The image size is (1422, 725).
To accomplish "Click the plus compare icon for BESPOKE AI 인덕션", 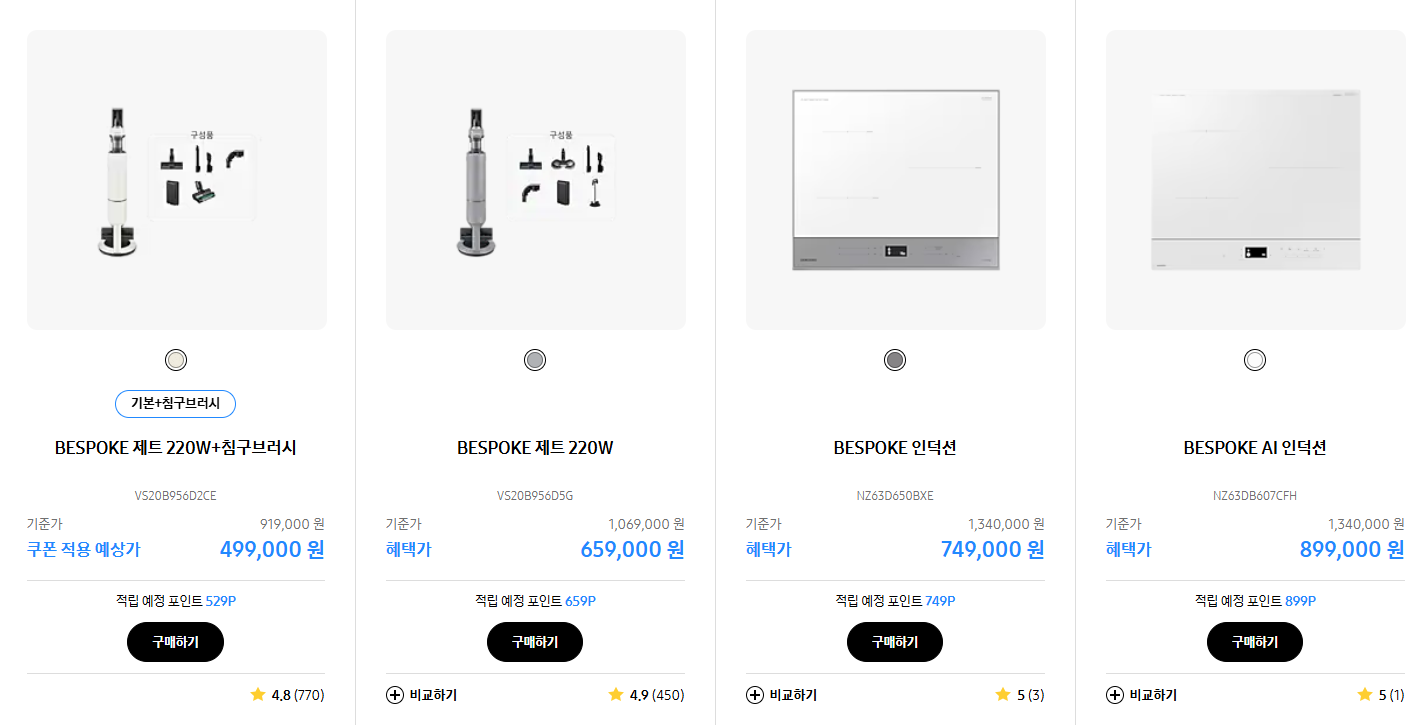I will pos(1113,695).
